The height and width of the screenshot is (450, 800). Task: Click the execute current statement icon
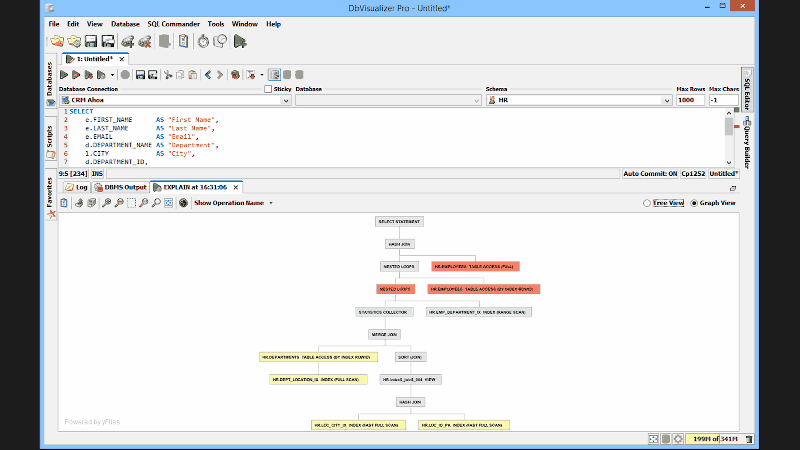point(76,75)
